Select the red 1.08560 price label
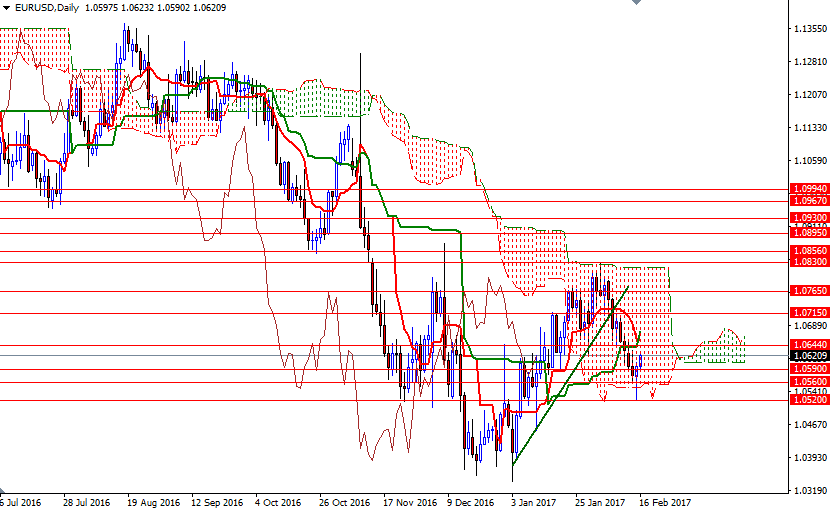 pyautogui.click(x=809, y=251)
